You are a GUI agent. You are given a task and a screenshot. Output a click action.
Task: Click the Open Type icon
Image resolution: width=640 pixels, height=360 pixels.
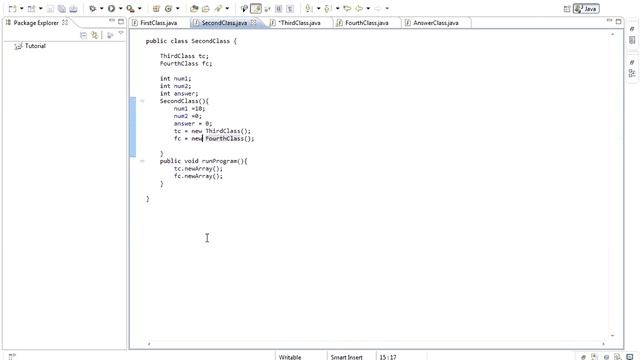click(x=194, y=9)
